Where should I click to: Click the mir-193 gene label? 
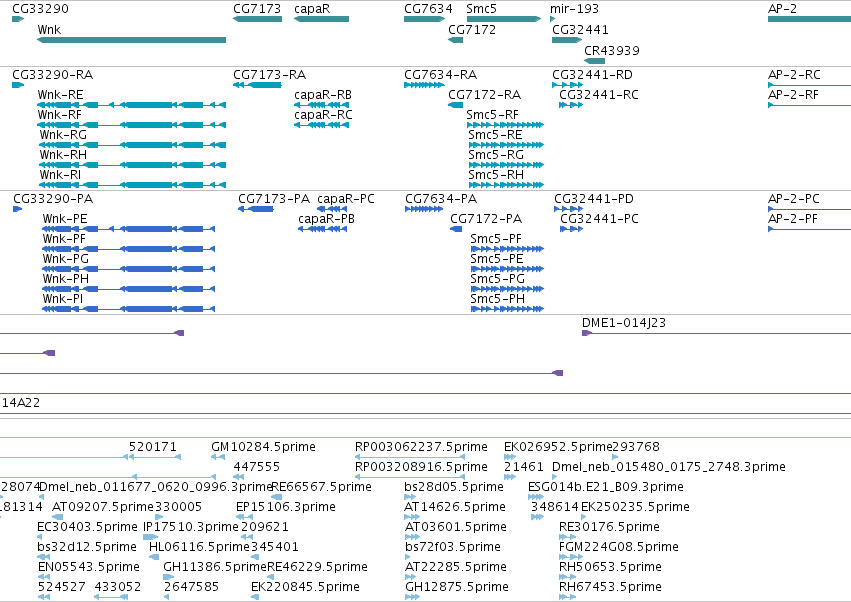[574, 9]
